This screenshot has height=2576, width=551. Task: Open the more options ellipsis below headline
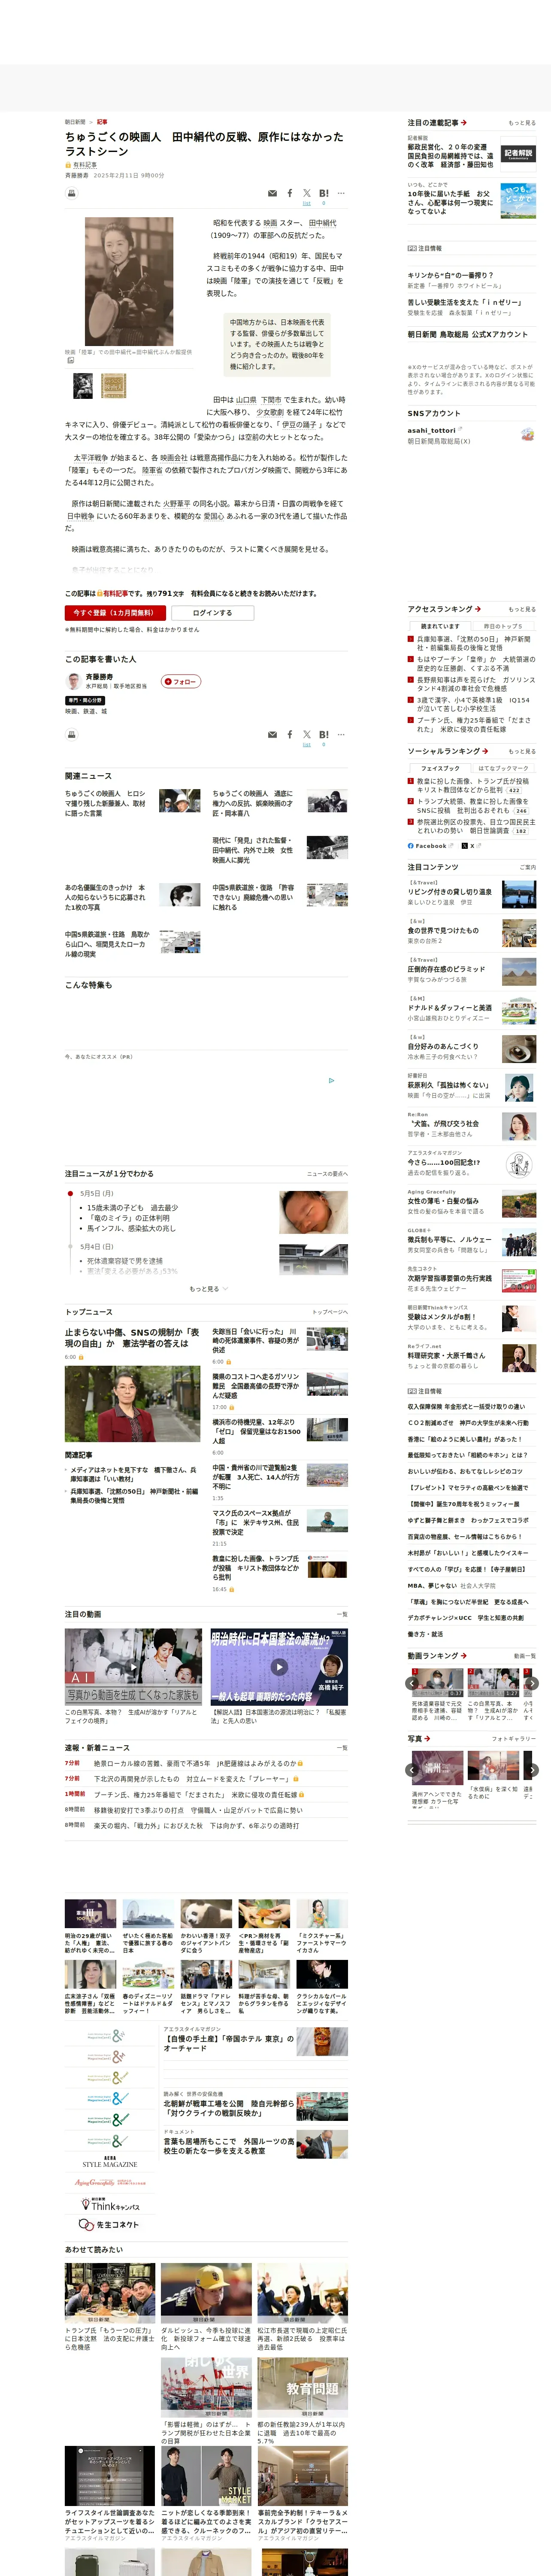tap(341, 193)
